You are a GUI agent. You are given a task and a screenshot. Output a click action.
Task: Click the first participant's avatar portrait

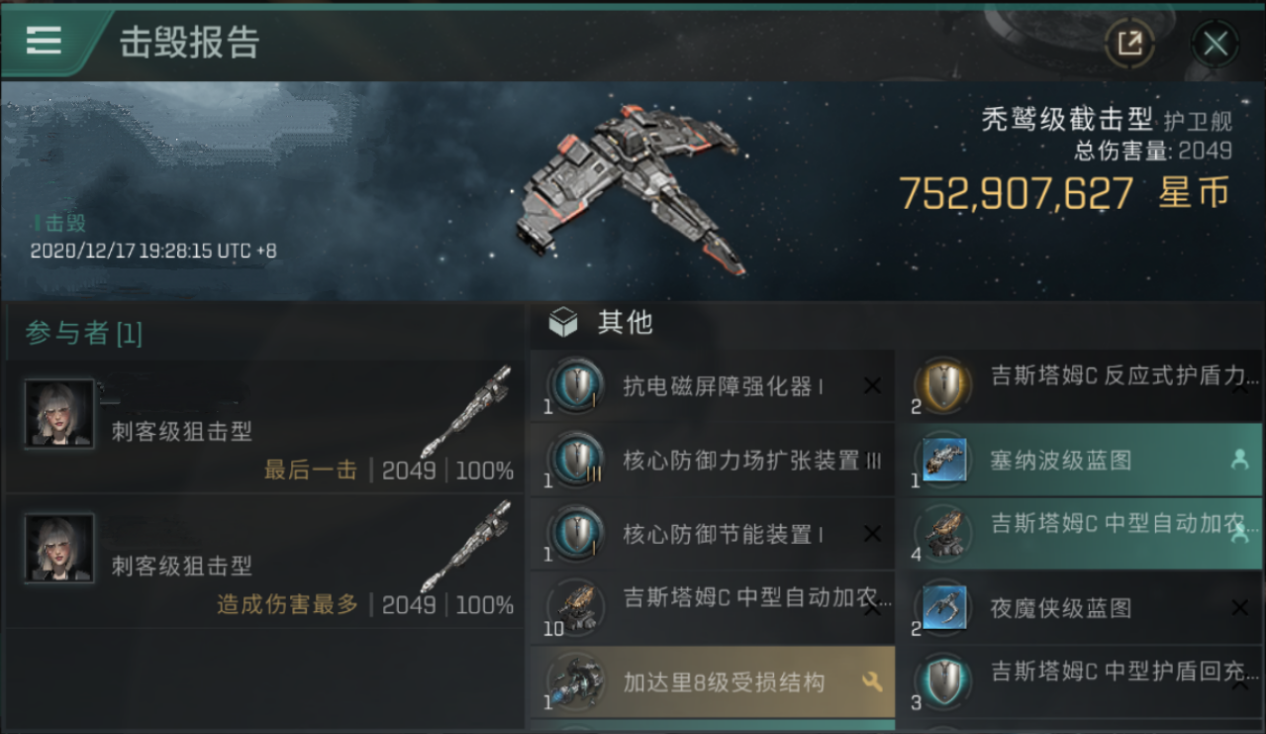[x=60, y=413]
